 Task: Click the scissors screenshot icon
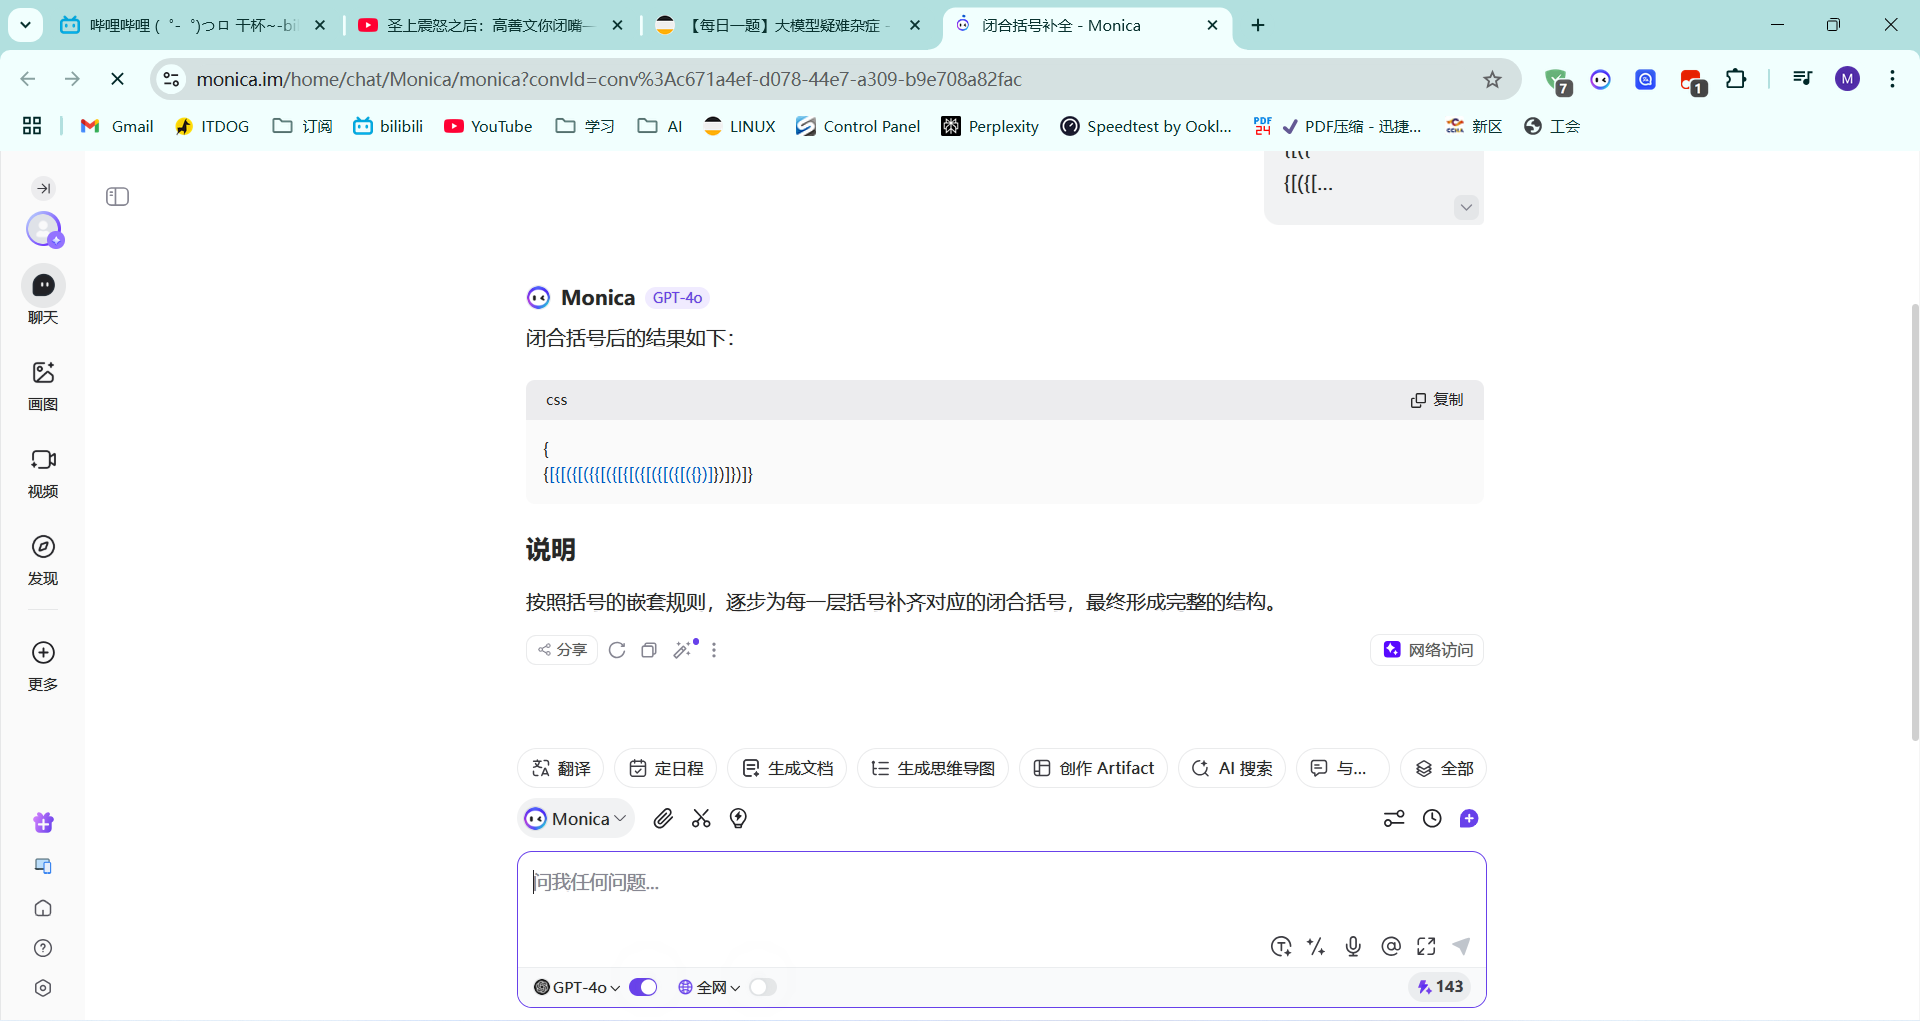point(701,819)
